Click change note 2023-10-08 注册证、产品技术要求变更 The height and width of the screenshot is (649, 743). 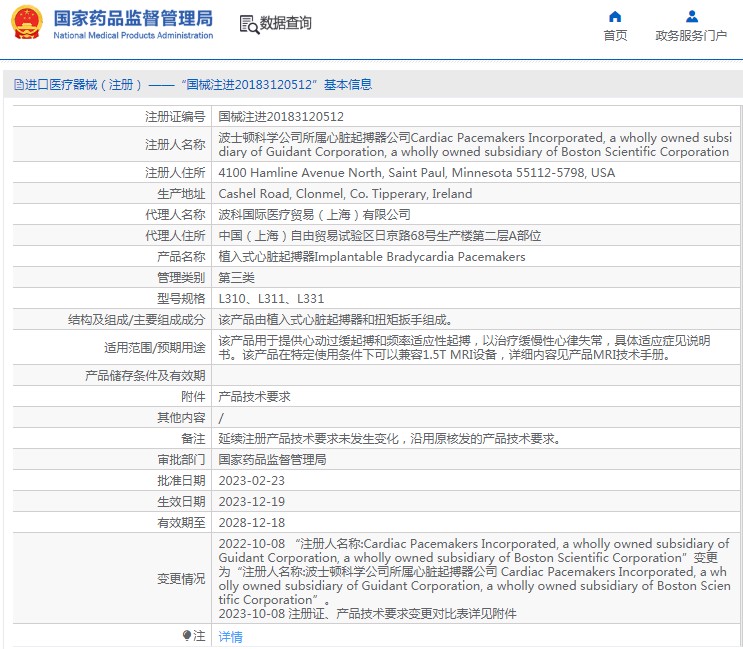click(367, 613)
